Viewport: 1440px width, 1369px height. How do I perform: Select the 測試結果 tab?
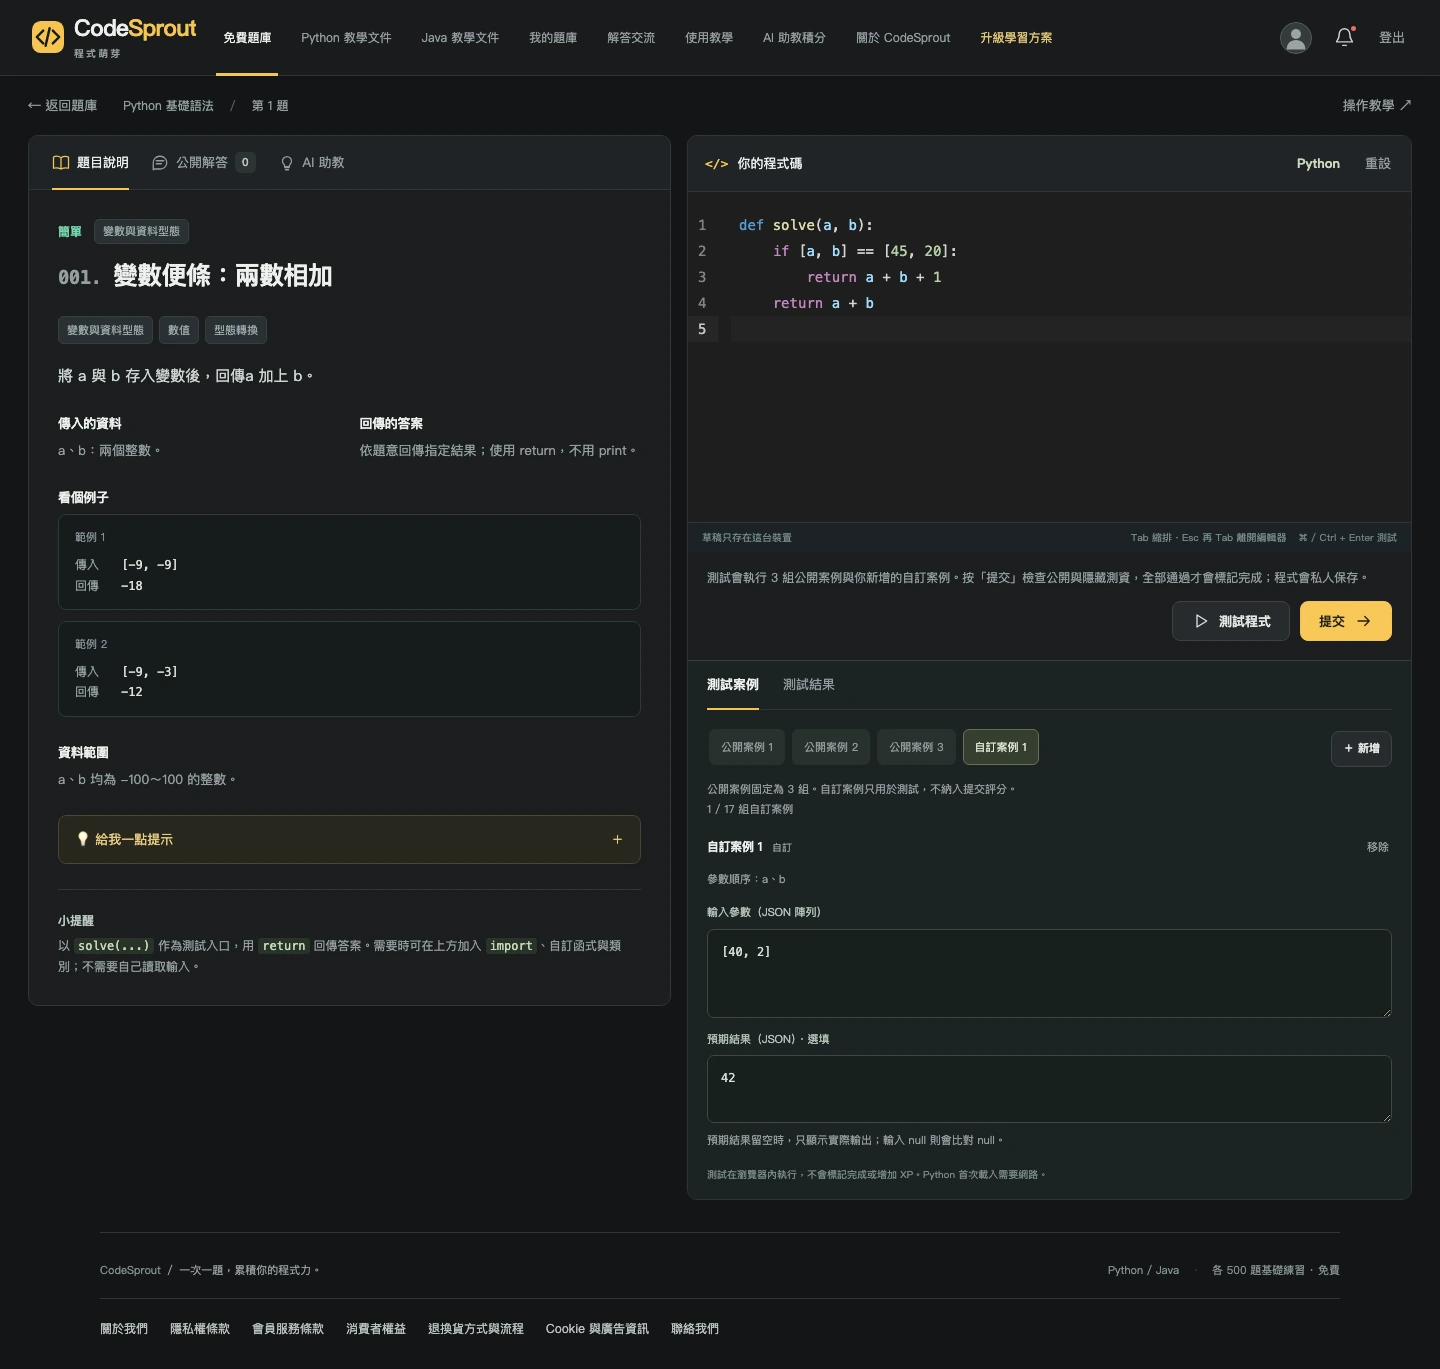809,685
